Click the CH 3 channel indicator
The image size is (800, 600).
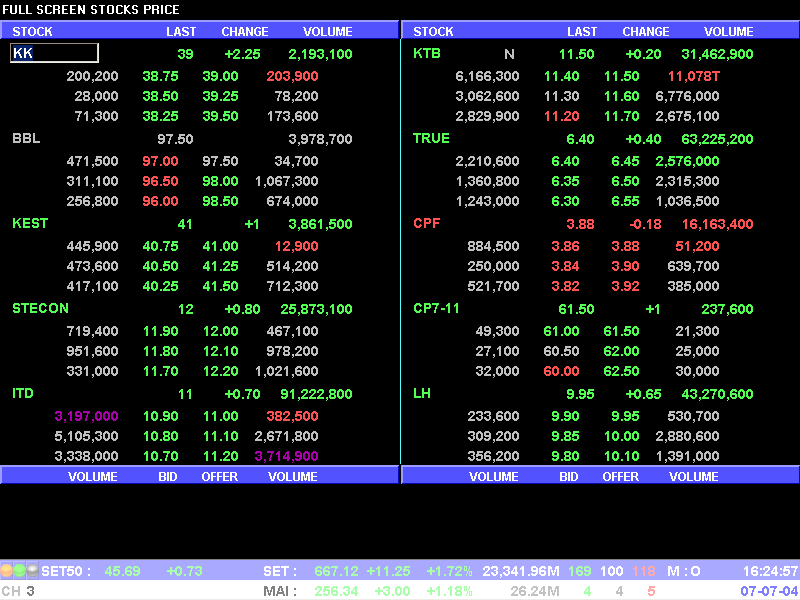18,591
